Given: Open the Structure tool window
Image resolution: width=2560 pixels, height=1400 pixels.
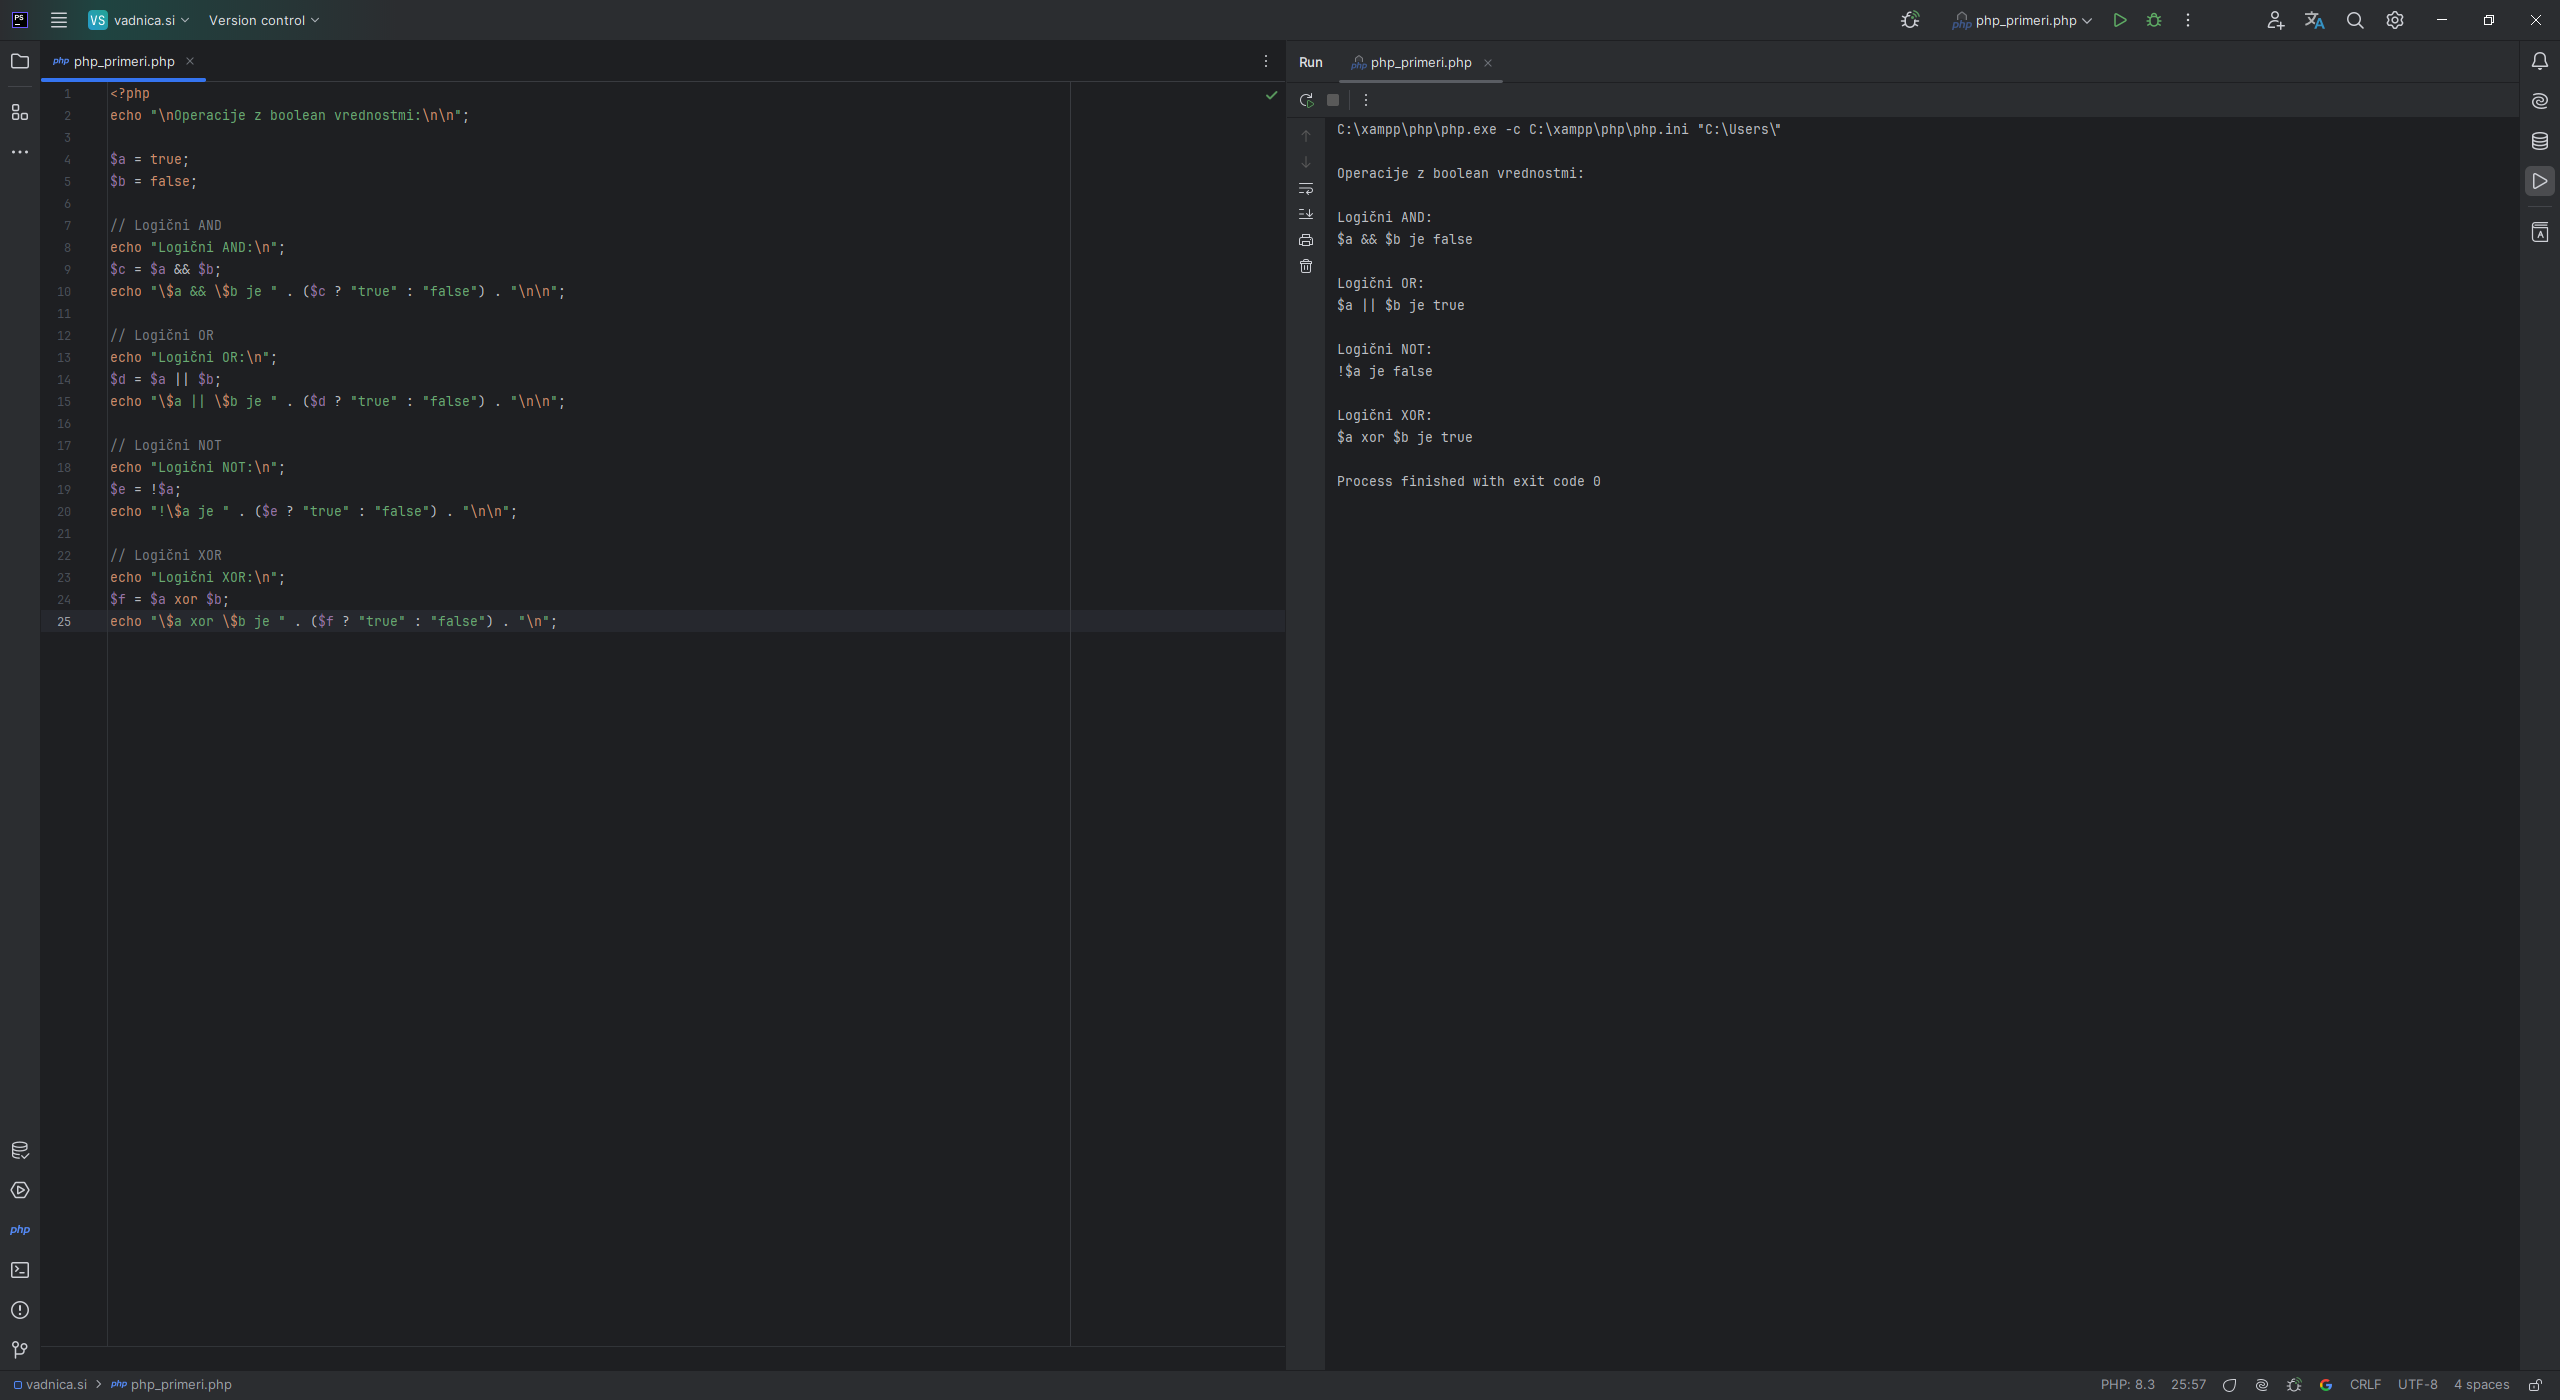Looking at the screenshot, I should click(x=20, y=112).
